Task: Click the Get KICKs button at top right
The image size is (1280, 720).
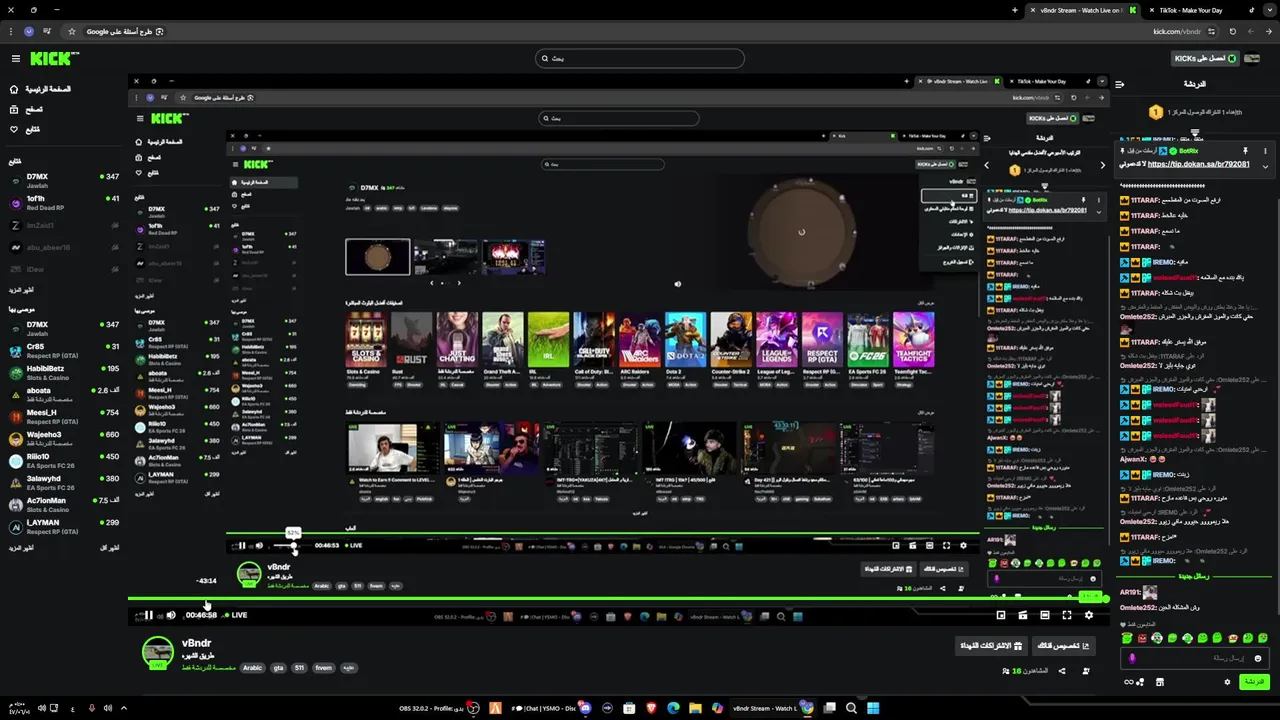Action: (x=1205, y=58)
